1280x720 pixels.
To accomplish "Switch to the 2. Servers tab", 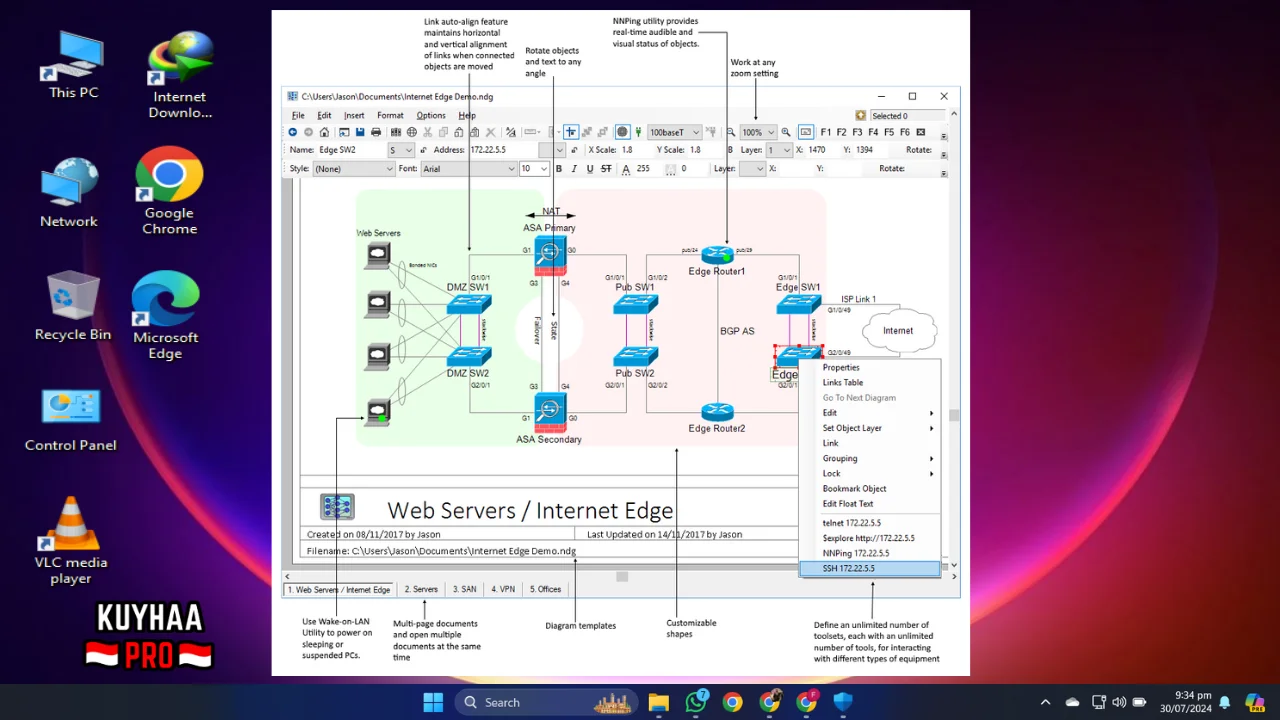I will point(421,589).
